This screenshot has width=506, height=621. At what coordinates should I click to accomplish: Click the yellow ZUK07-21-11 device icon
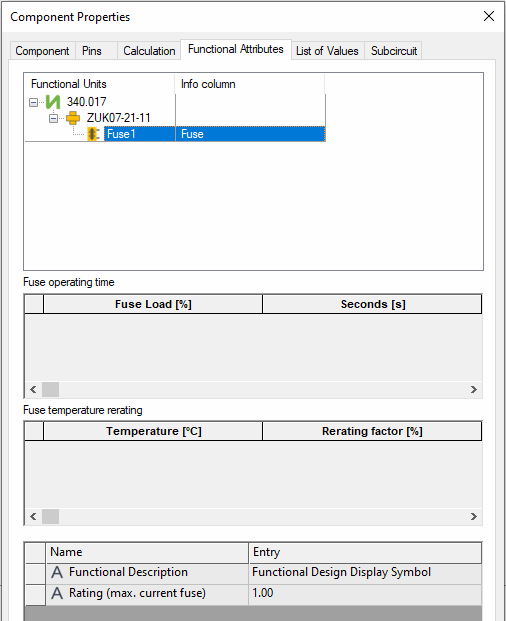[x=72, y=118]
